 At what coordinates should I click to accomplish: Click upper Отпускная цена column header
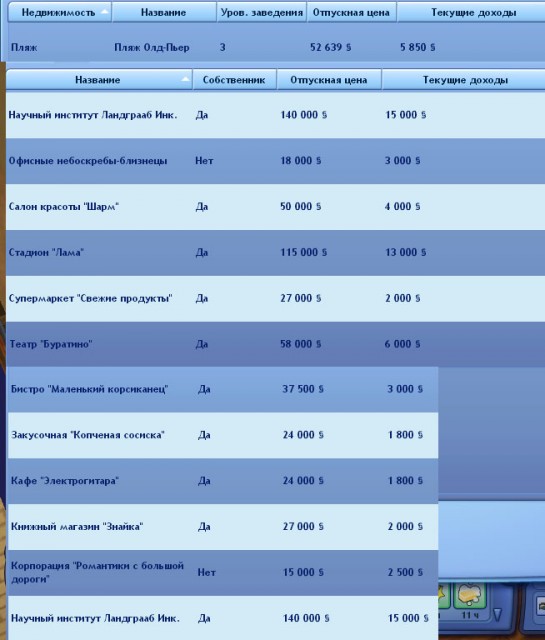351,12
